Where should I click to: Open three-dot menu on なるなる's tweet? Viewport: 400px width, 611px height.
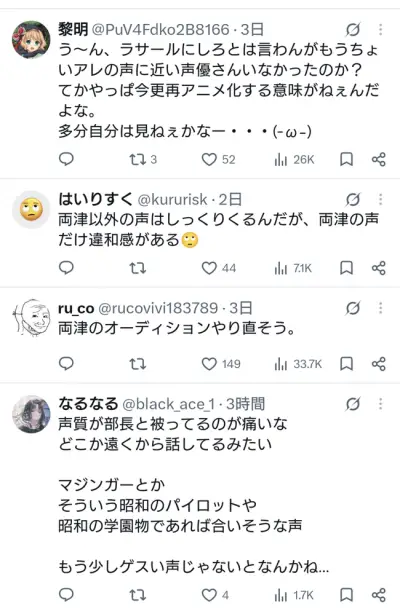click(x=381, y=404)
